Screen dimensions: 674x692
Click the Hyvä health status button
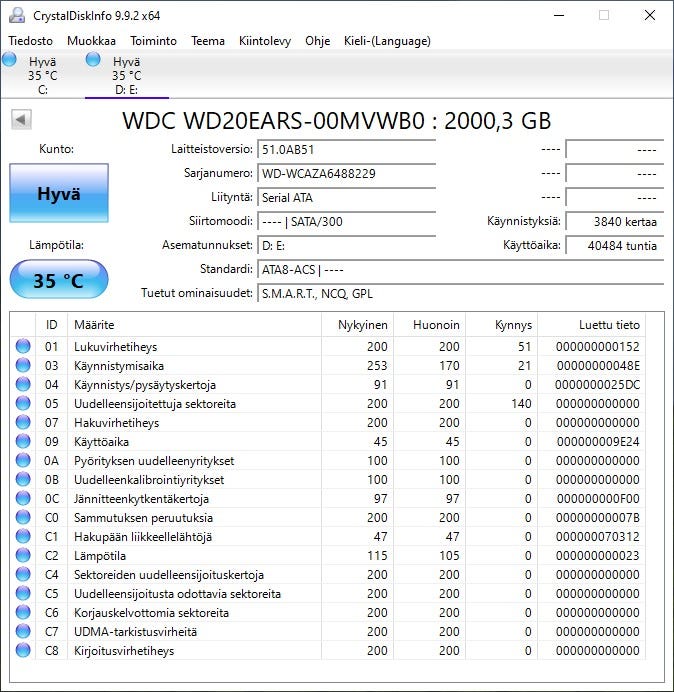[x=59, y=193]
